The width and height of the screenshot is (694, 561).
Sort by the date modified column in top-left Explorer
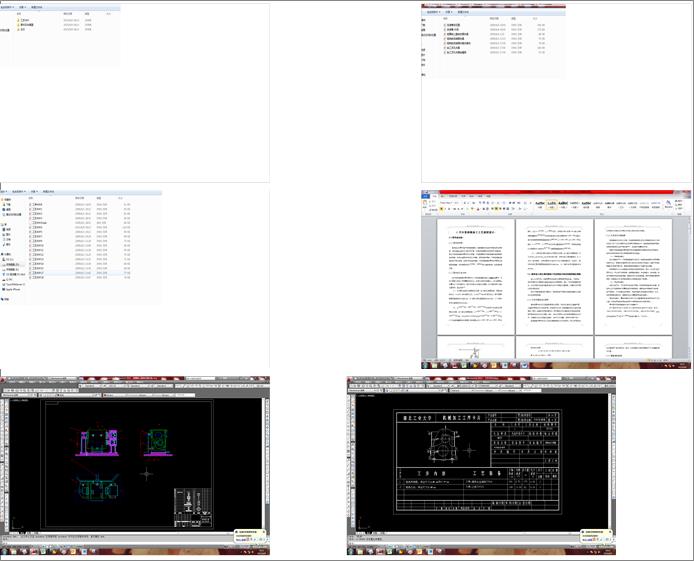click(x=68, y=14)
